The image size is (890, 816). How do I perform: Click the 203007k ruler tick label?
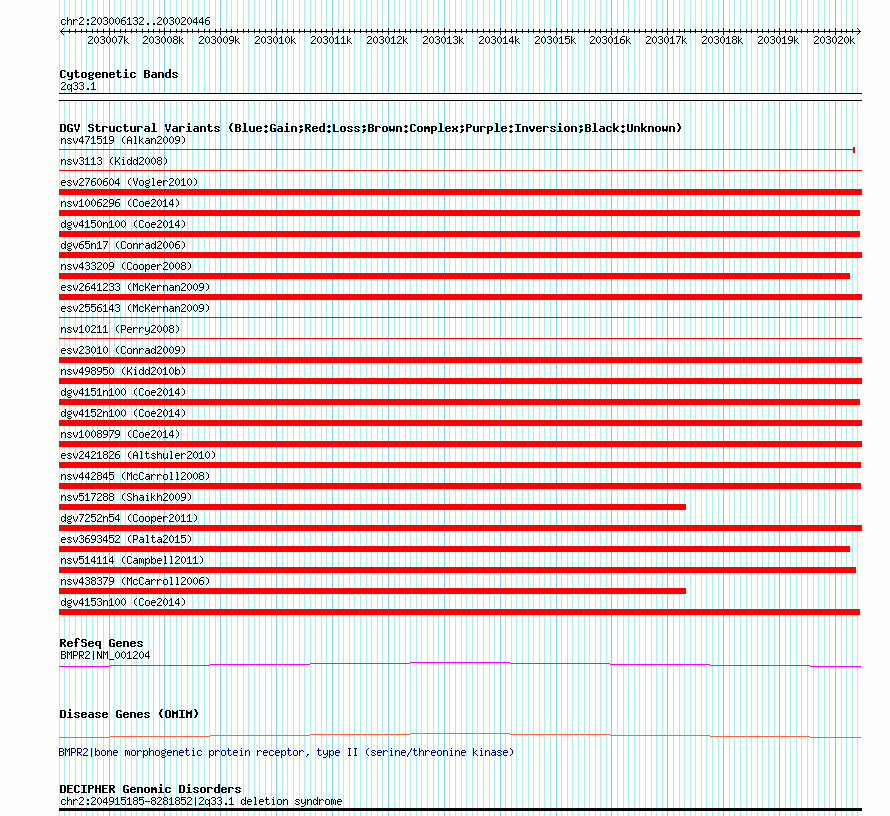[108, 40]
